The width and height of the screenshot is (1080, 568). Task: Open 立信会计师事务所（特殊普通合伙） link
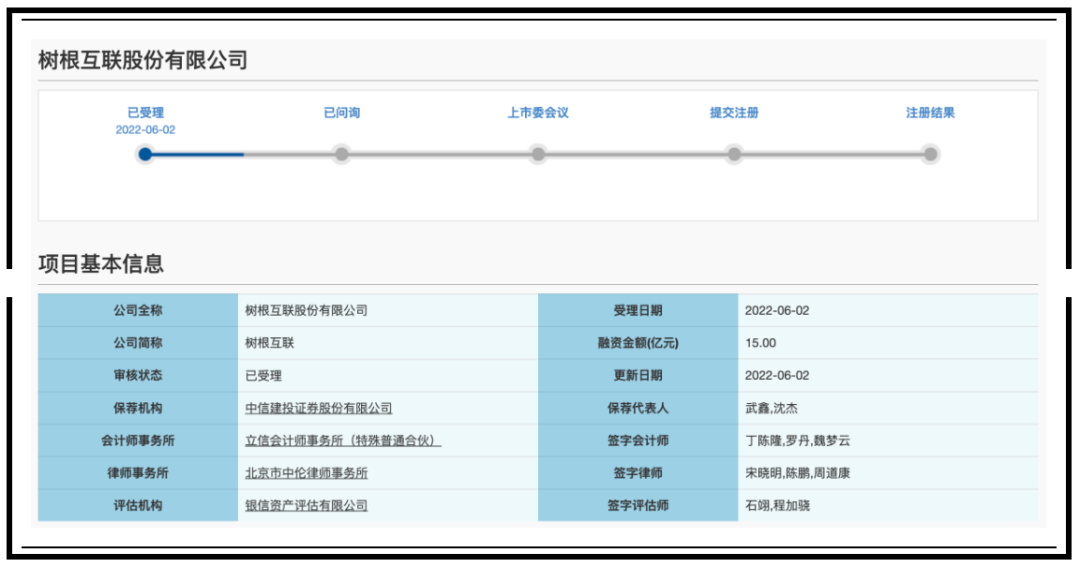343,441
